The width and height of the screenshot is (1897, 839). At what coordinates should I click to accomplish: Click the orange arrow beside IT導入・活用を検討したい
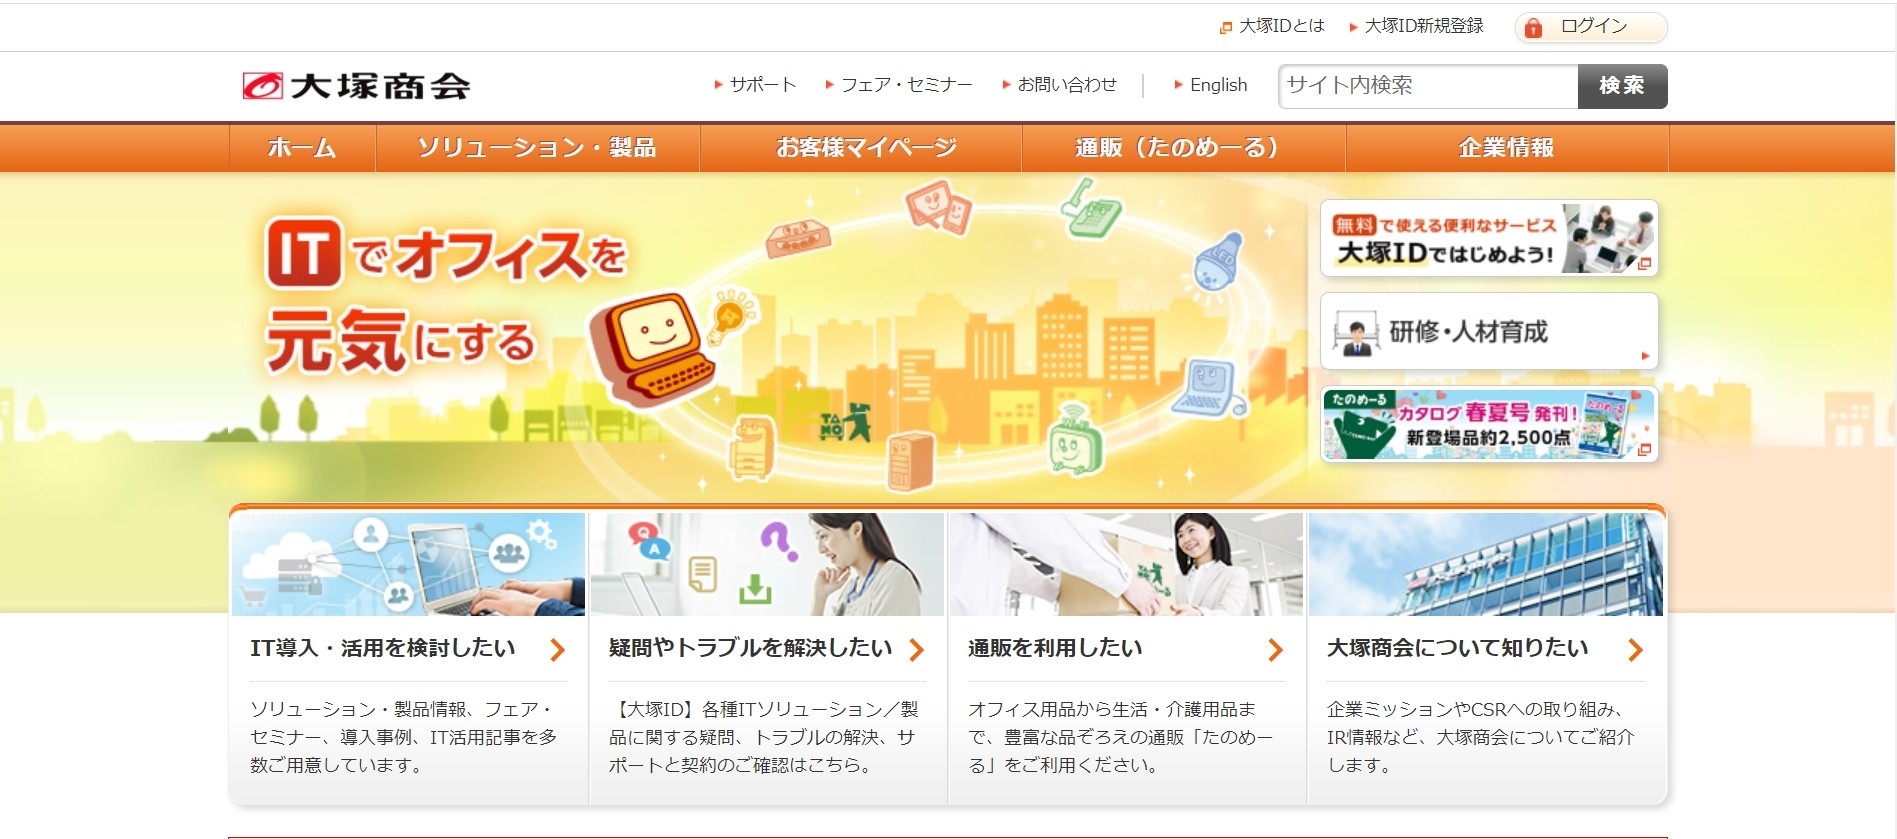(x=557, y=650)
